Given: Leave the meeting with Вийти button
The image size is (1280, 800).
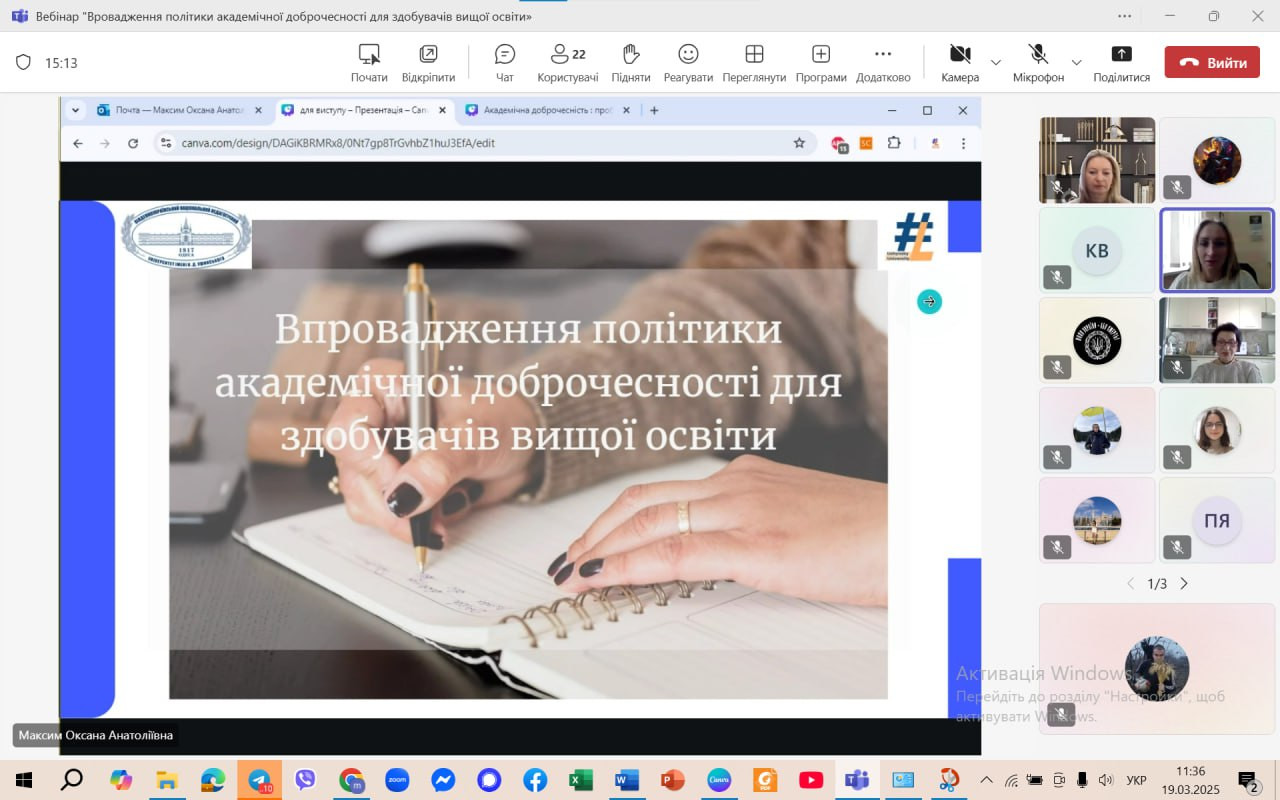Looking at the screenshot, I should click(x=1211, y=62).
